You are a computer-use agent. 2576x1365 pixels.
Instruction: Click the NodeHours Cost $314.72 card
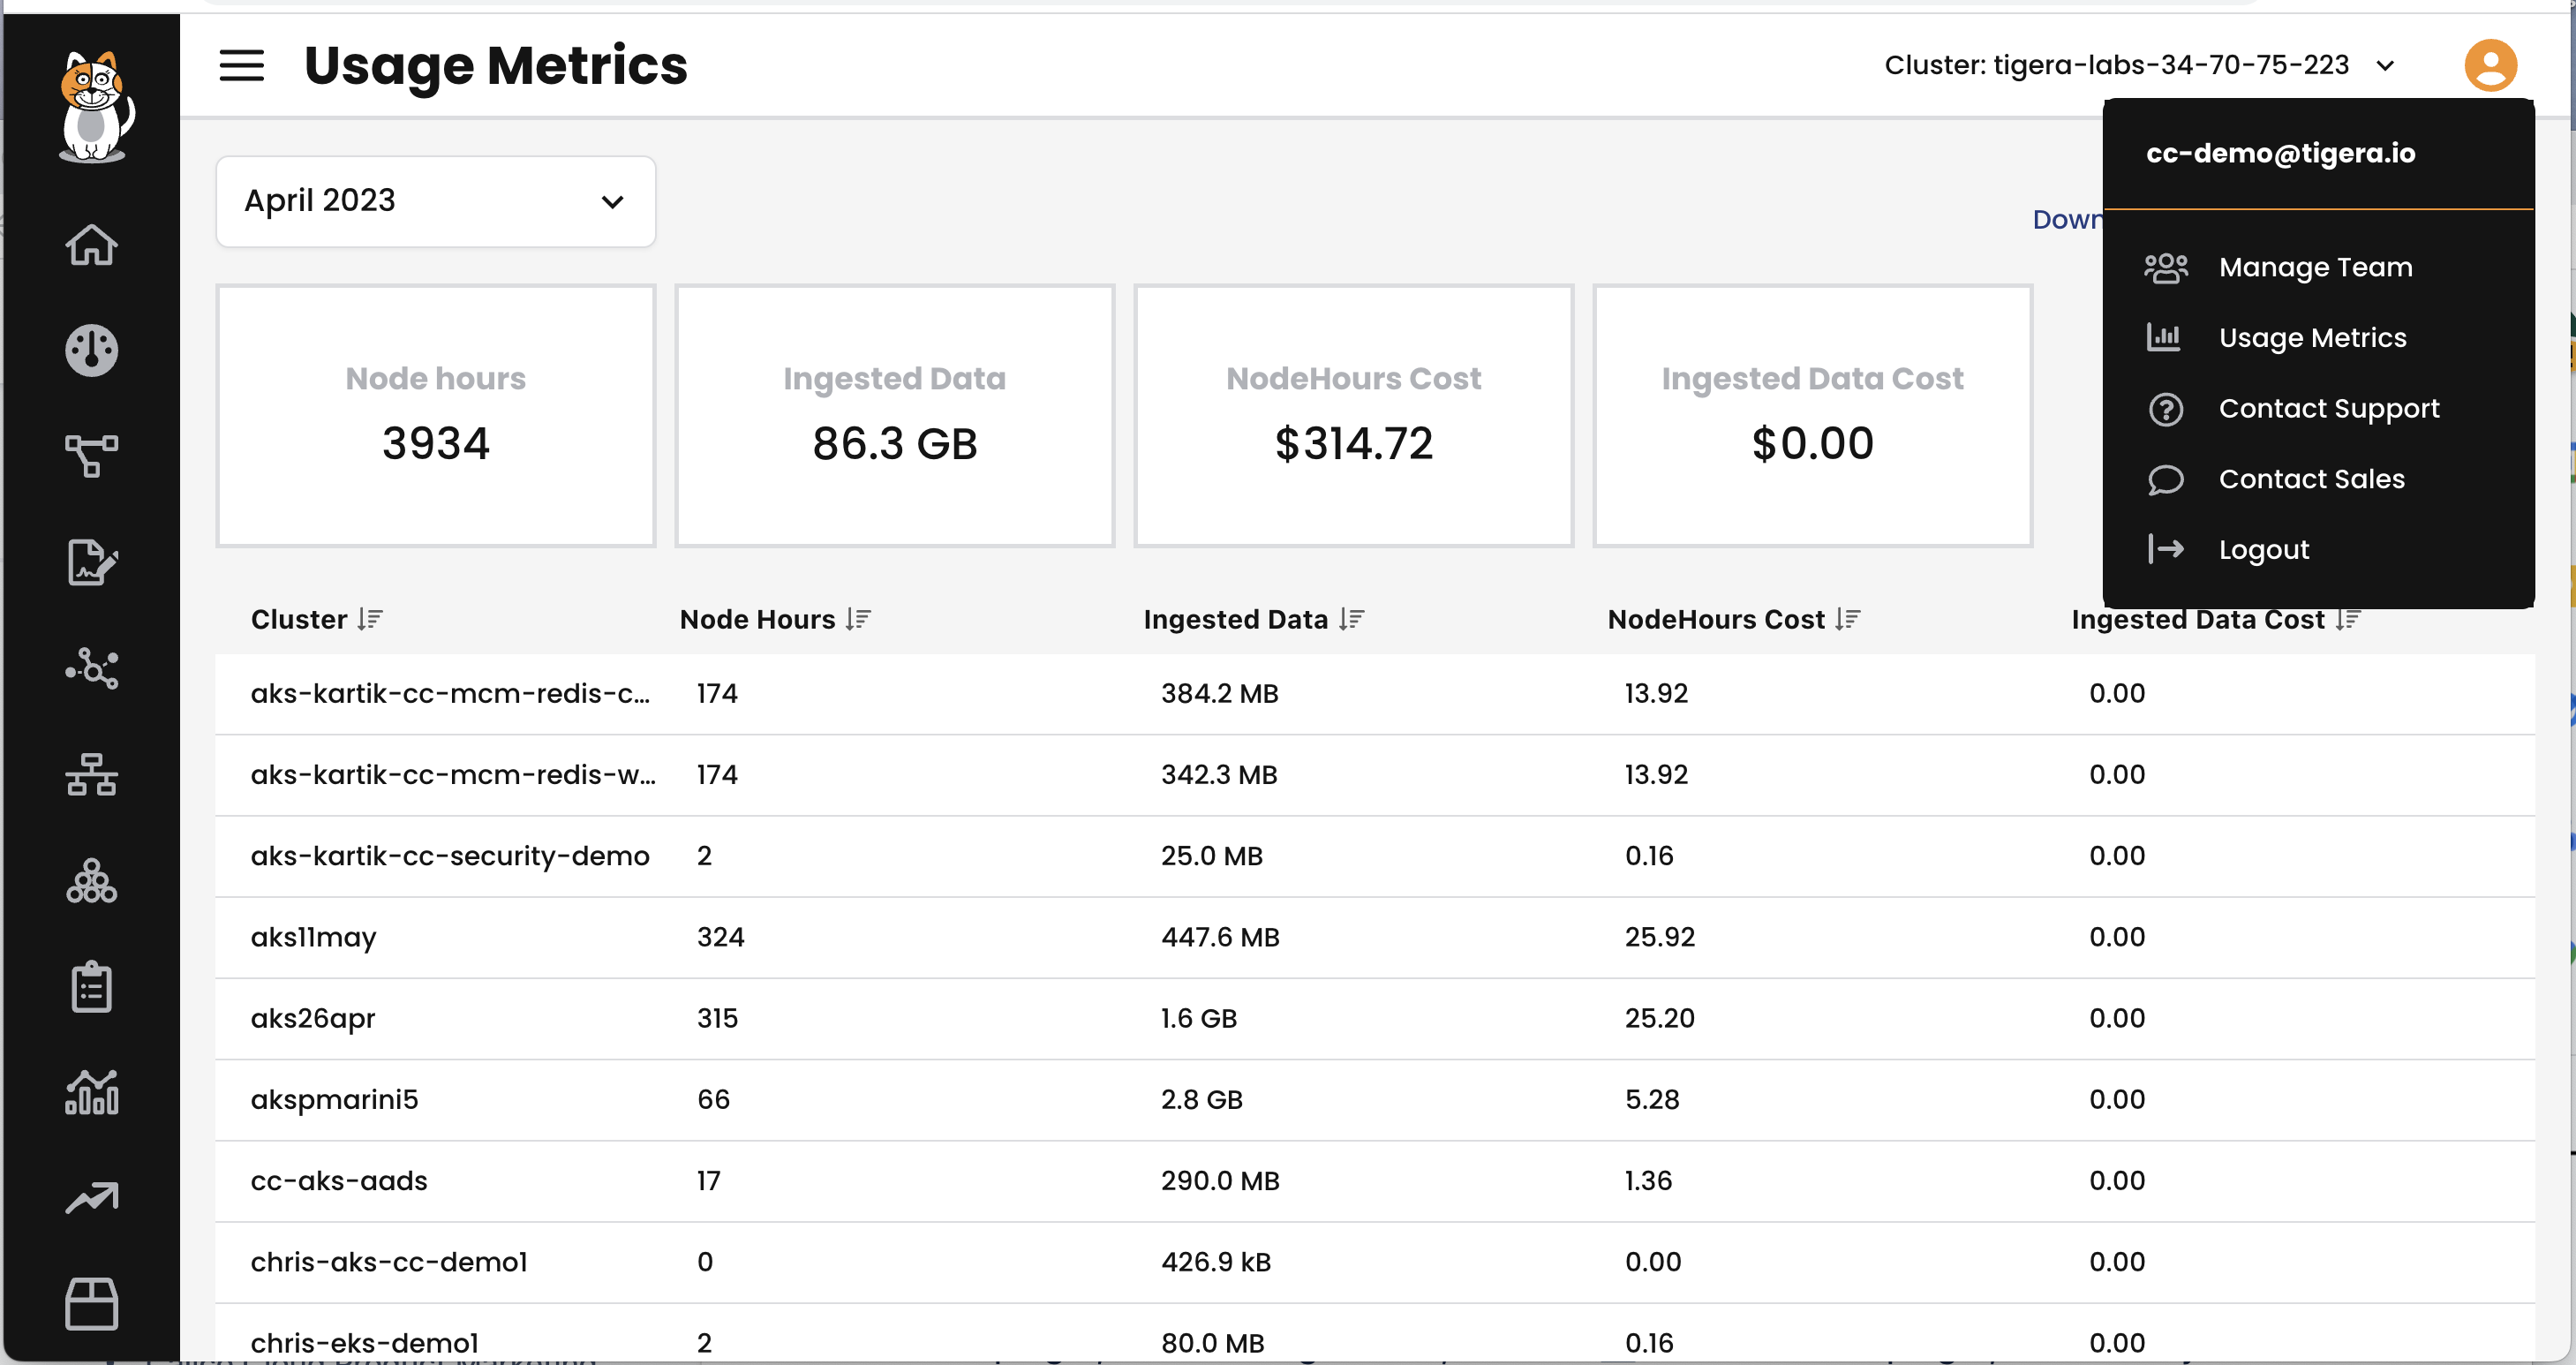pos(1354,416)
